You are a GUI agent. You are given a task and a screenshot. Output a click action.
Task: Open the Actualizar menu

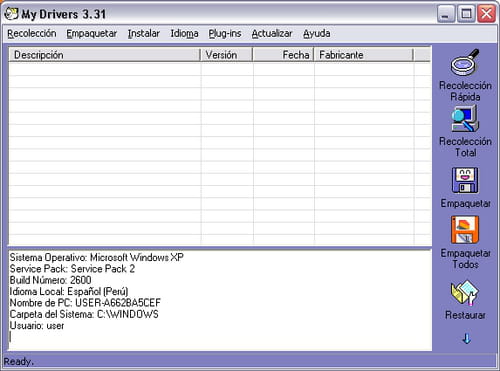(x=272, y=33)
